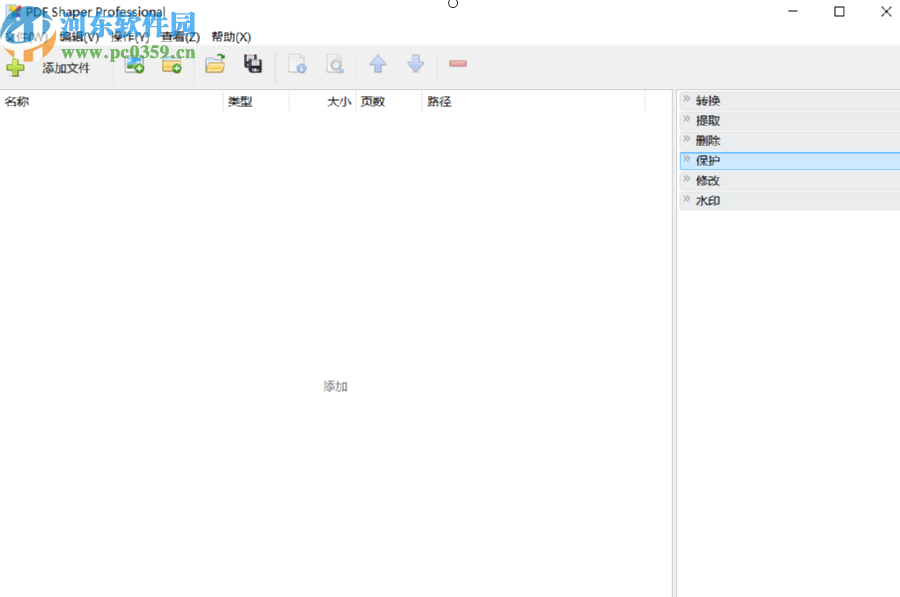Select the add image files toolbar icon
Viewport: 900px width, 597px height.
[x=134, y=63]
